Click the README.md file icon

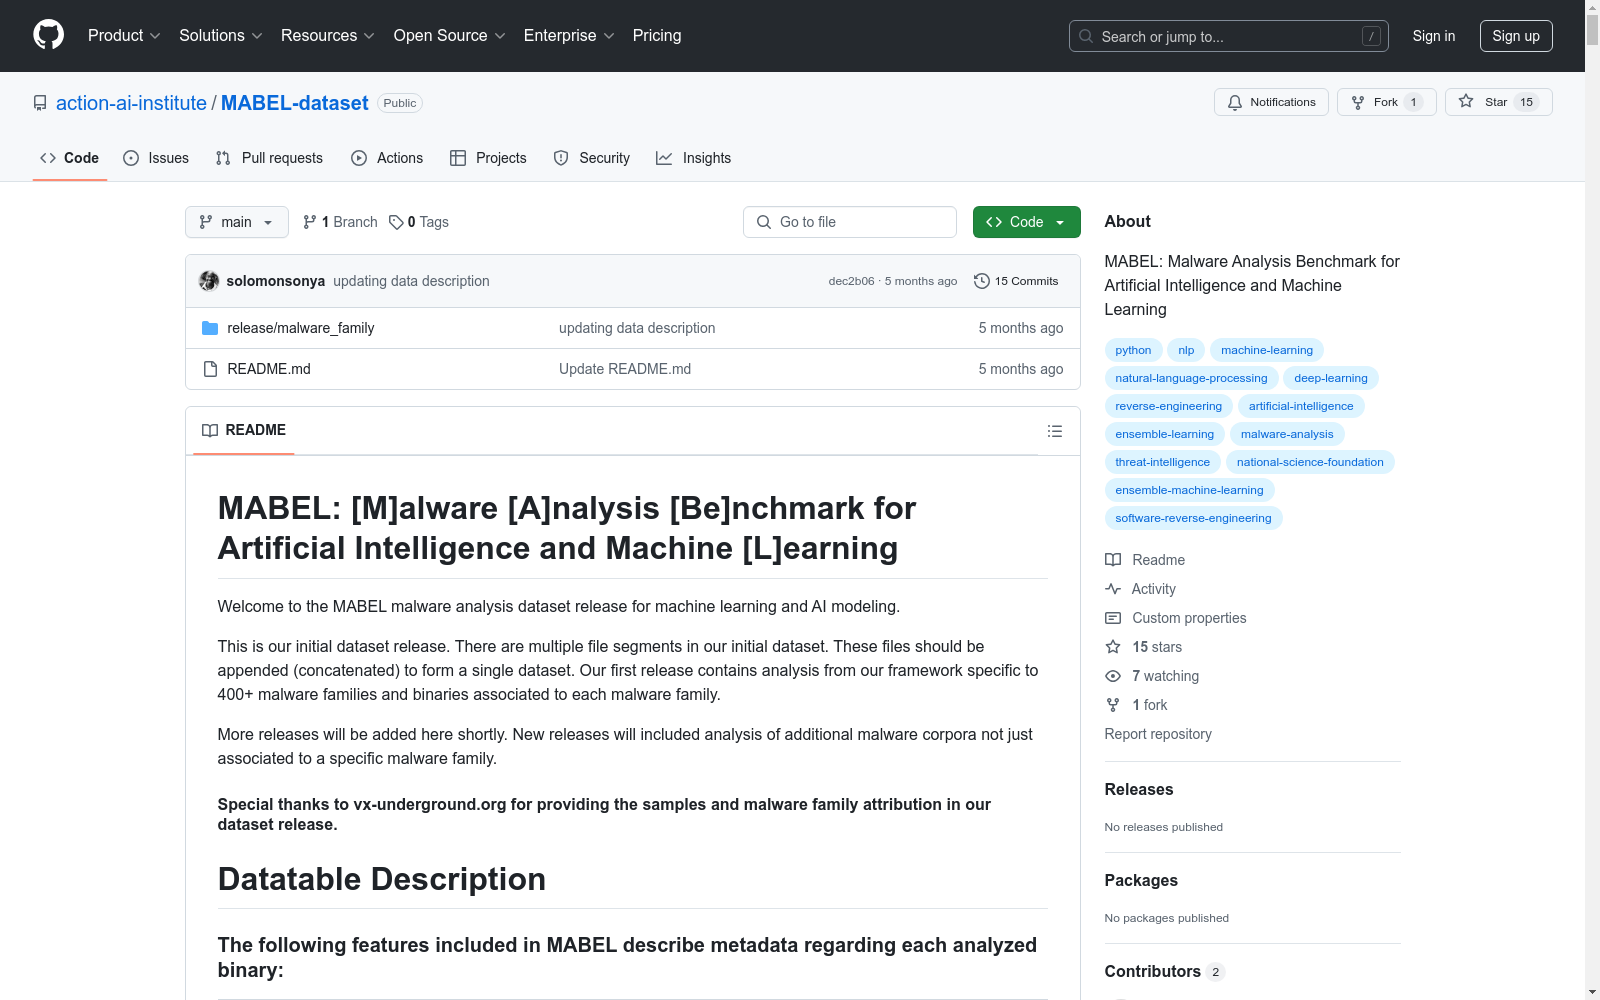click(x=210, y=369)
